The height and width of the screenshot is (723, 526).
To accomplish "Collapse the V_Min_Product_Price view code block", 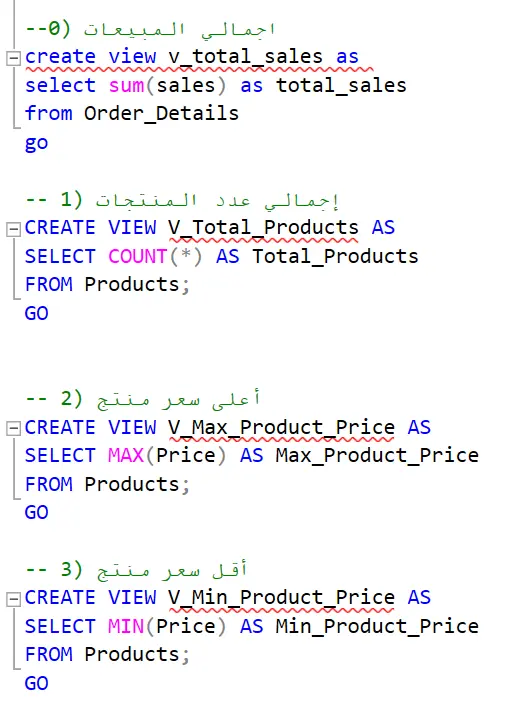I will (13, 599).
